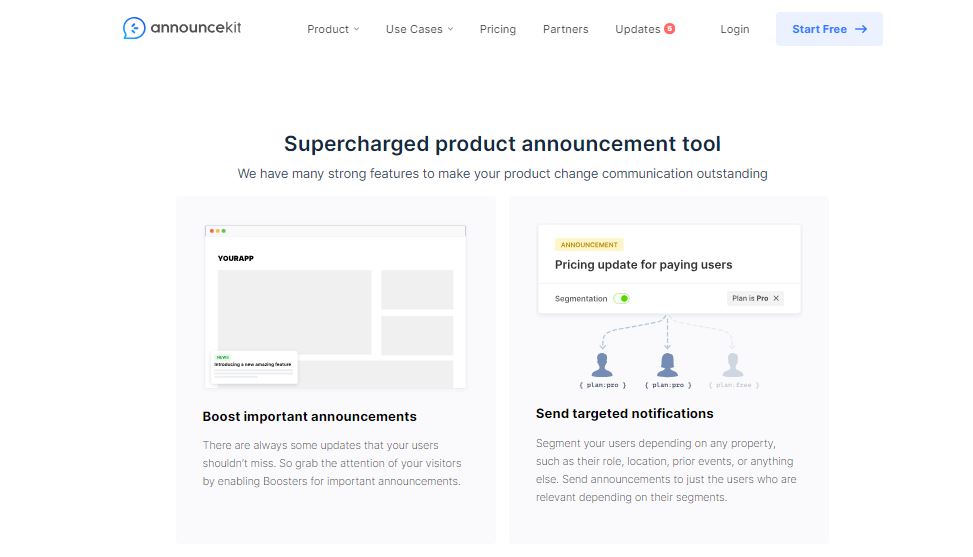973x557 pixels.
Task: Click the Plan is Pro chip
Action: [755, 298]
